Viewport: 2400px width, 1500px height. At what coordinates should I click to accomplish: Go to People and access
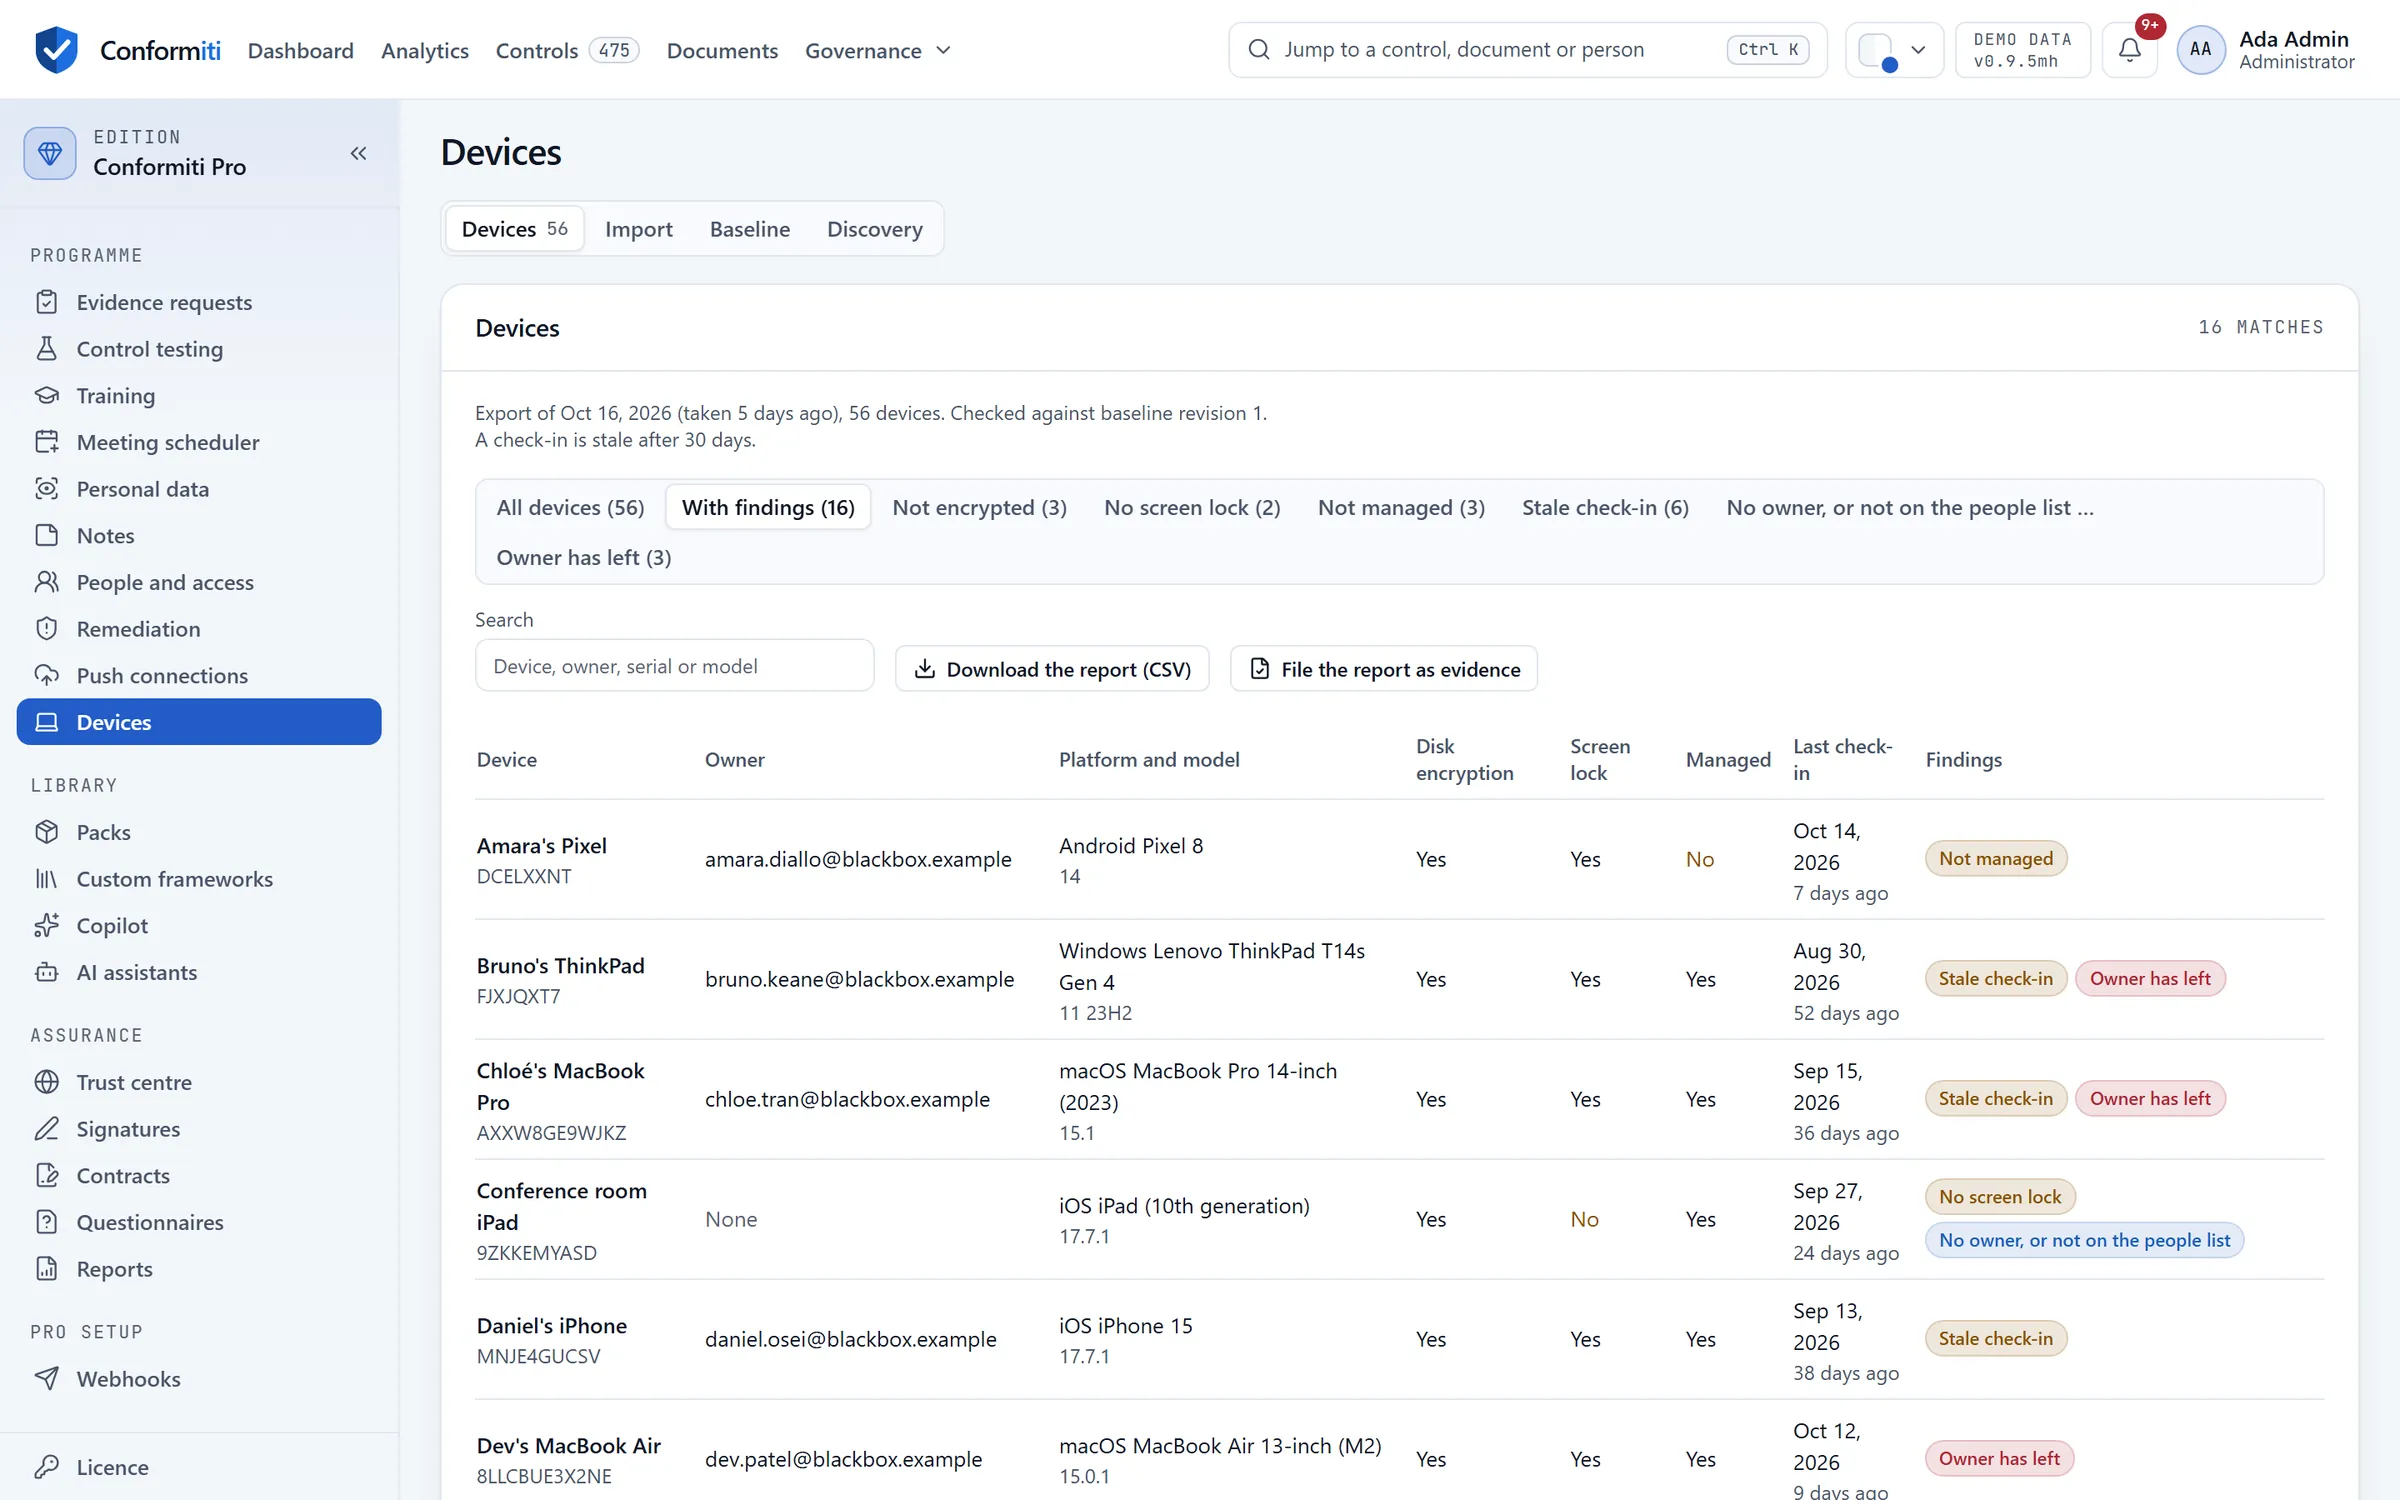click(199, 582)
